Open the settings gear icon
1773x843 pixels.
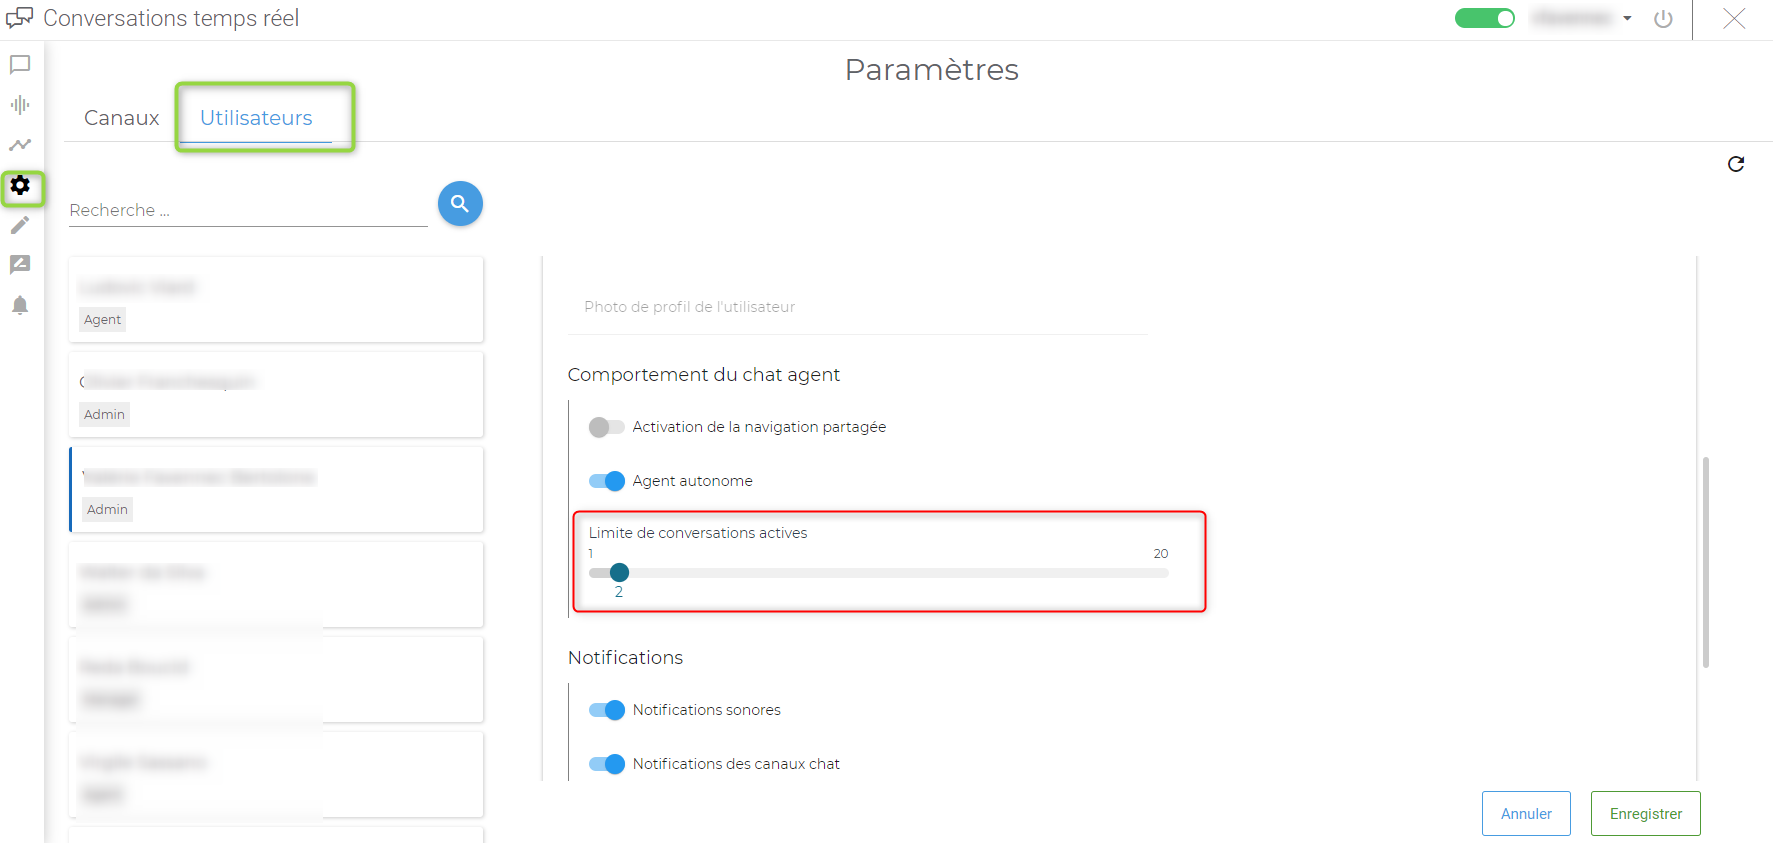tap(20, 185)
